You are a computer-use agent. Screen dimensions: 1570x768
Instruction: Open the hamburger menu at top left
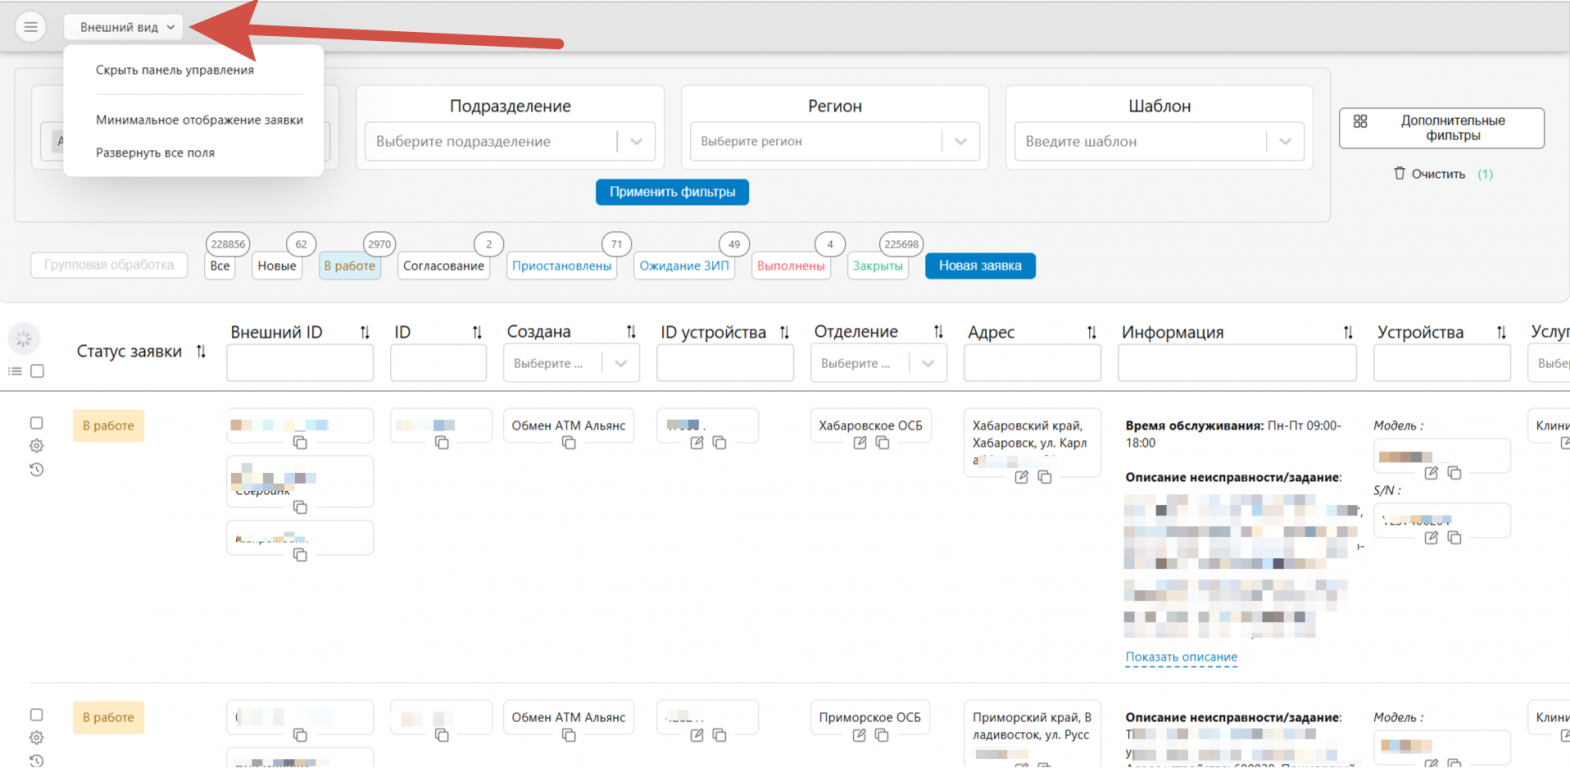coord(30,27)
